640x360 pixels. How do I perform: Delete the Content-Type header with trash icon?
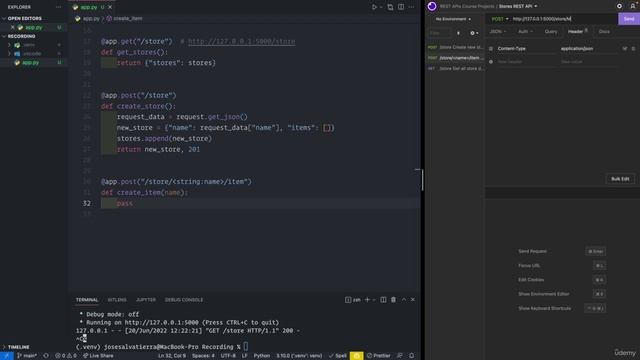[633, 49]
